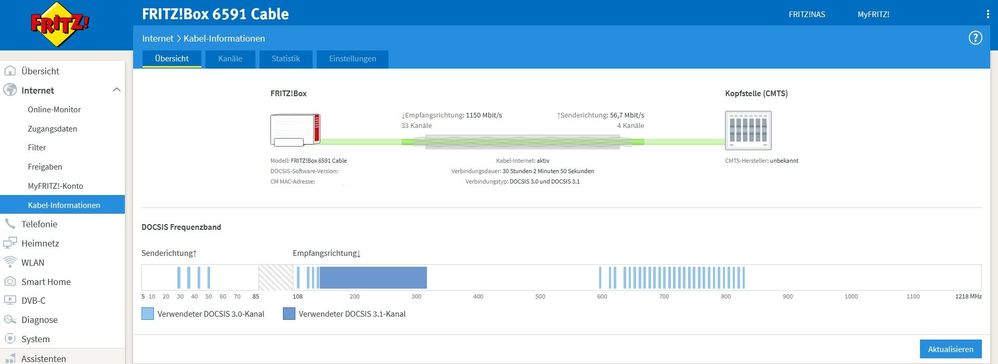Click the wide DOCSIS 3.1 channel block

[x=373, y=277]
